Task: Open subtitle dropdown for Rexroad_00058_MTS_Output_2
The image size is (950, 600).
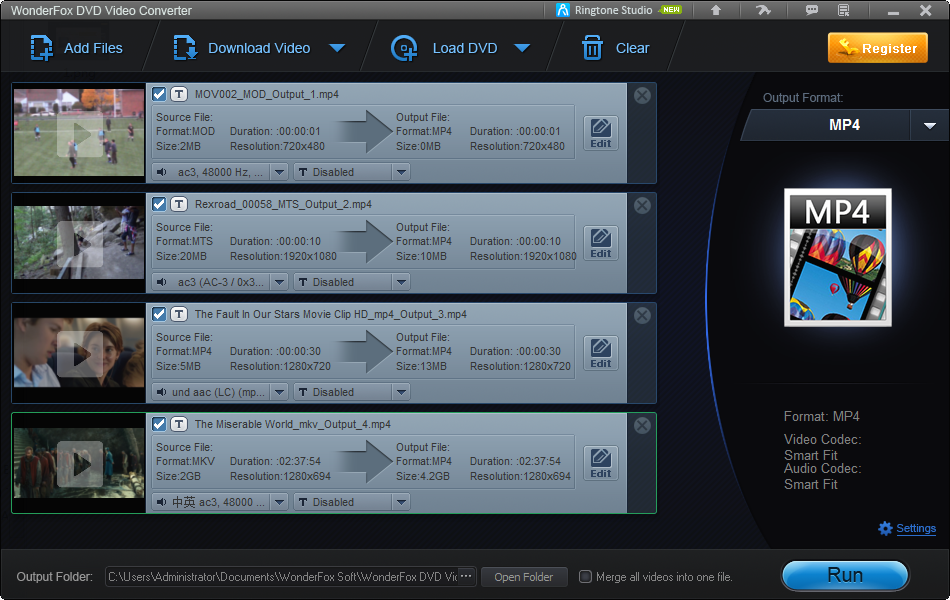Action: pyautogui.click(x=401, y=282)
